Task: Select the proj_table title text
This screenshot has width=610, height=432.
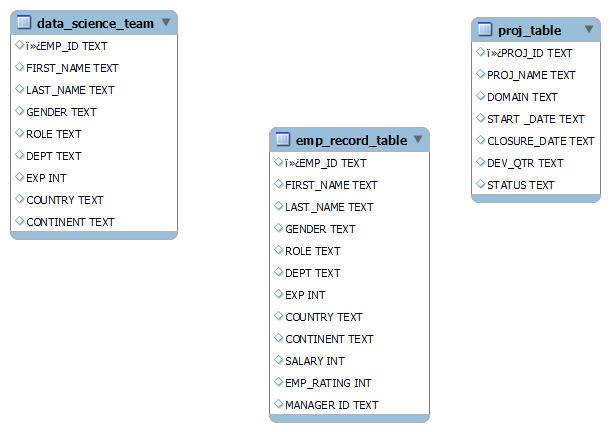Action: (529, 31)
